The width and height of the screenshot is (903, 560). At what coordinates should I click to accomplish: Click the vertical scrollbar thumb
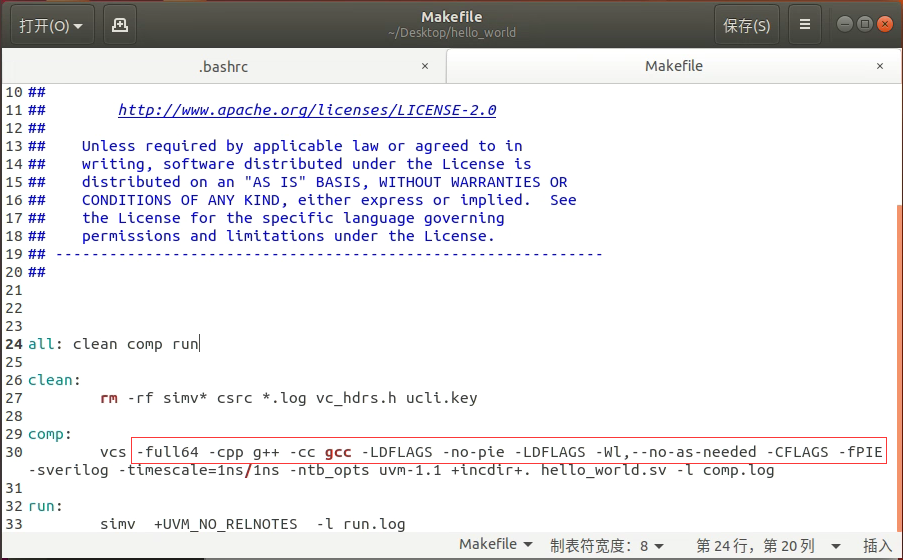[x=900, y=369]
